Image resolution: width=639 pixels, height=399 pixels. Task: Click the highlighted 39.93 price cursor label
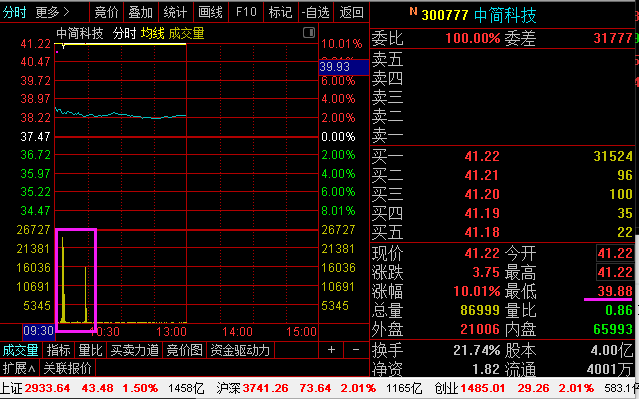coord(344,67)
